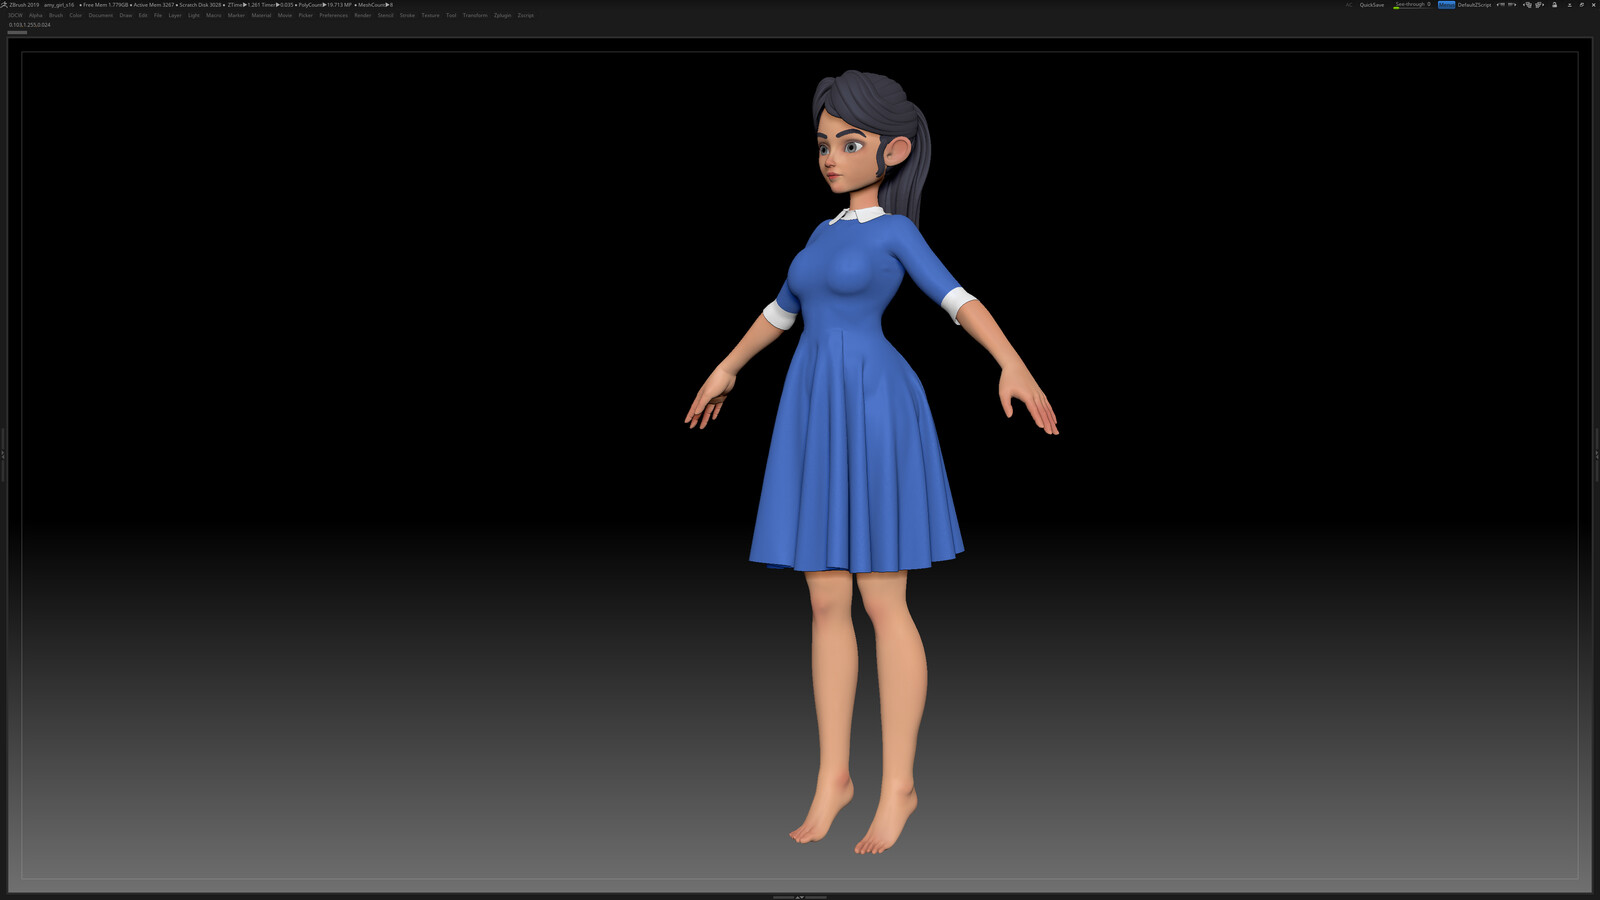The image size is (1600, 900).
Task: Open the Preferences menu
Action: (334, 15)
